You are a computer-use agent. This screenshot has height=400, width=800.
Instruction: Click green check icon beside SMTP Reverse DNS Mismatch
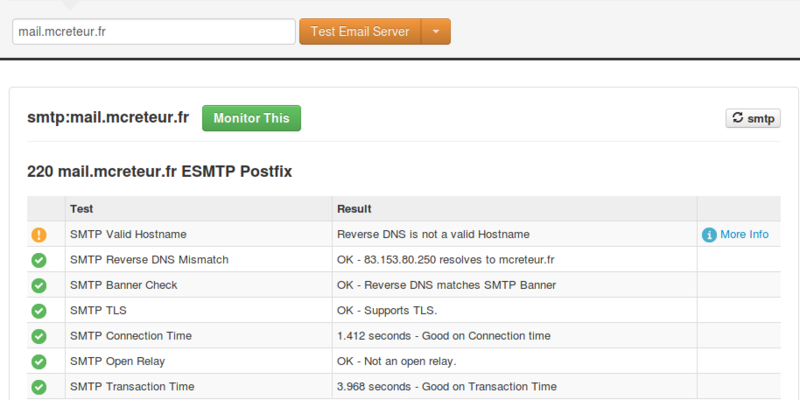pos(39,260)
